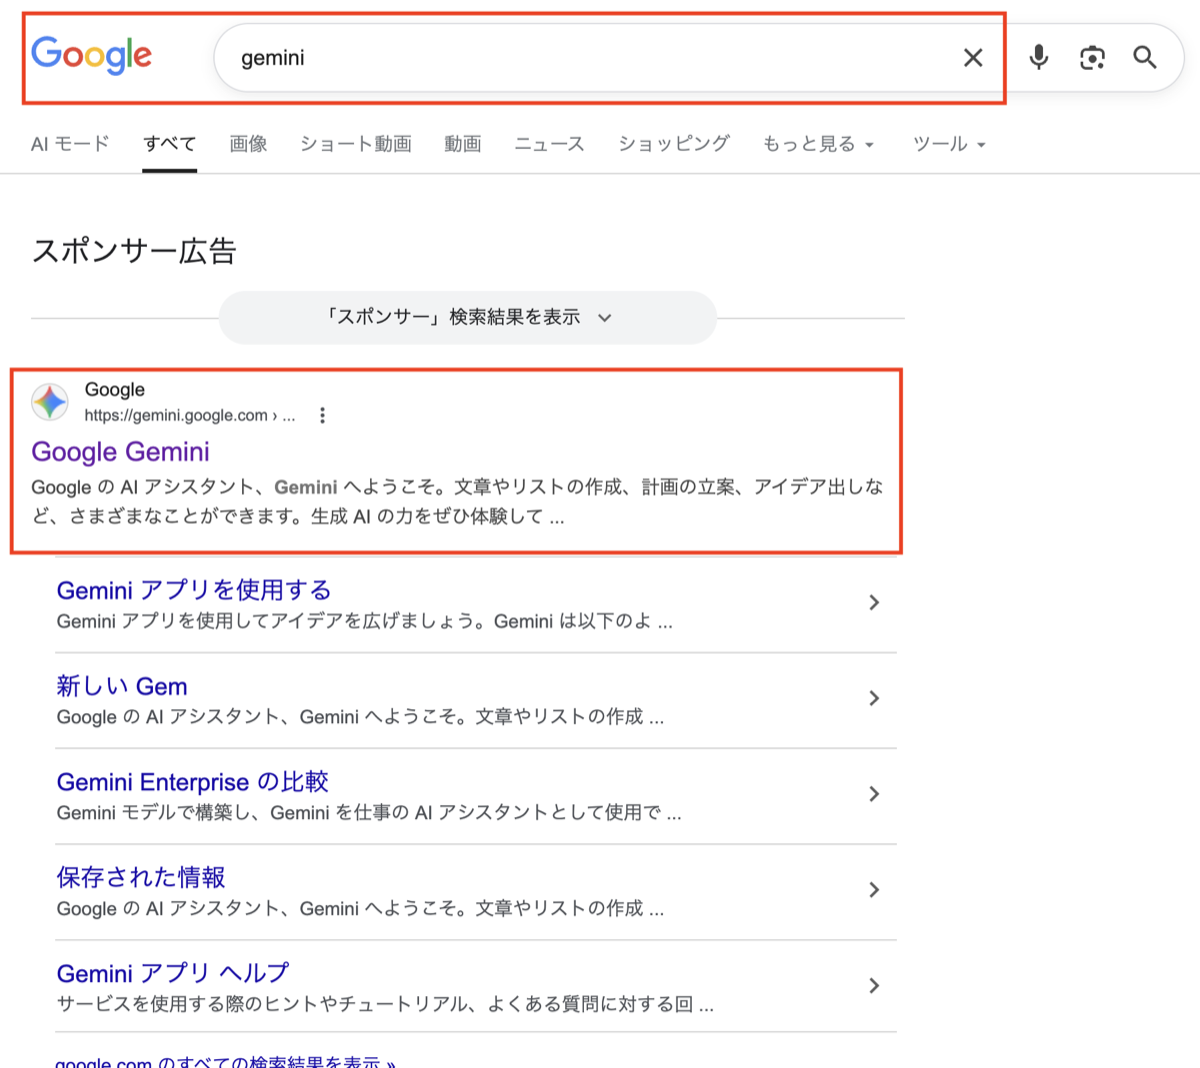Click the search magnifier icon
The width and height of the screenshot is (1200, 1068).
tap(1144, 57)
